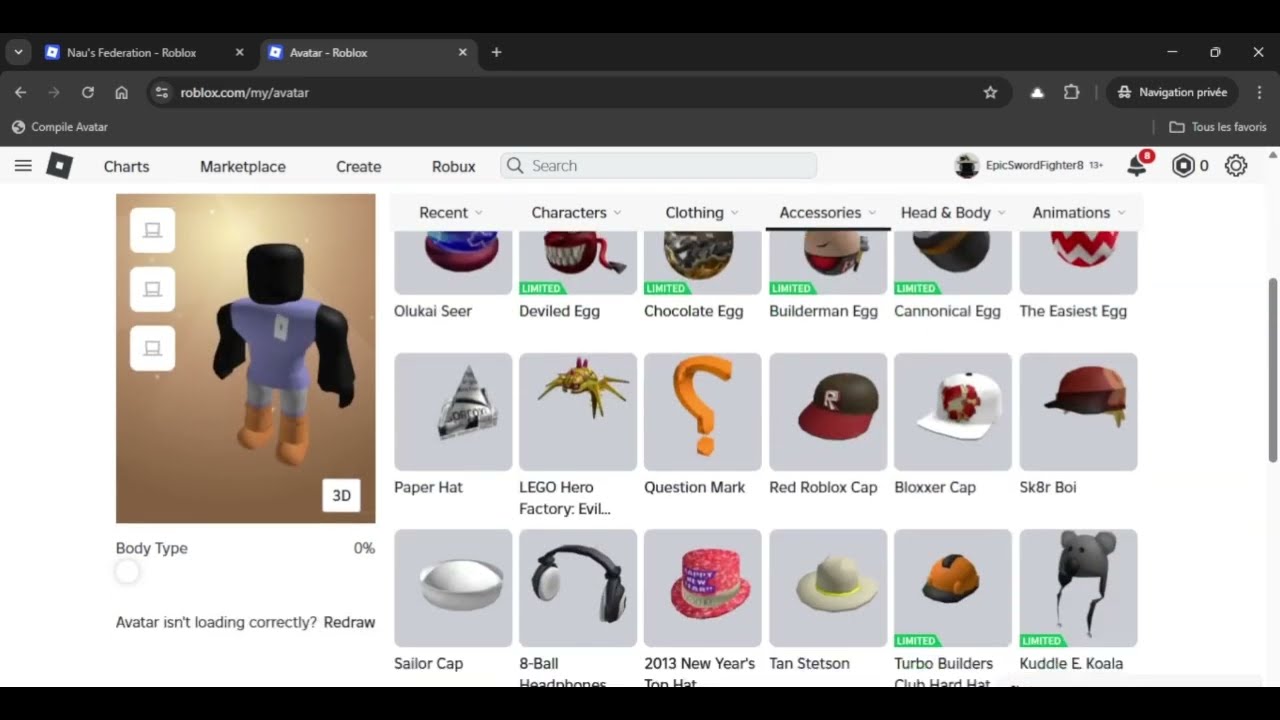Screen dimensions: 1280x720
Task: Open the tab search dropdown arrow
Action: point(18,52)
